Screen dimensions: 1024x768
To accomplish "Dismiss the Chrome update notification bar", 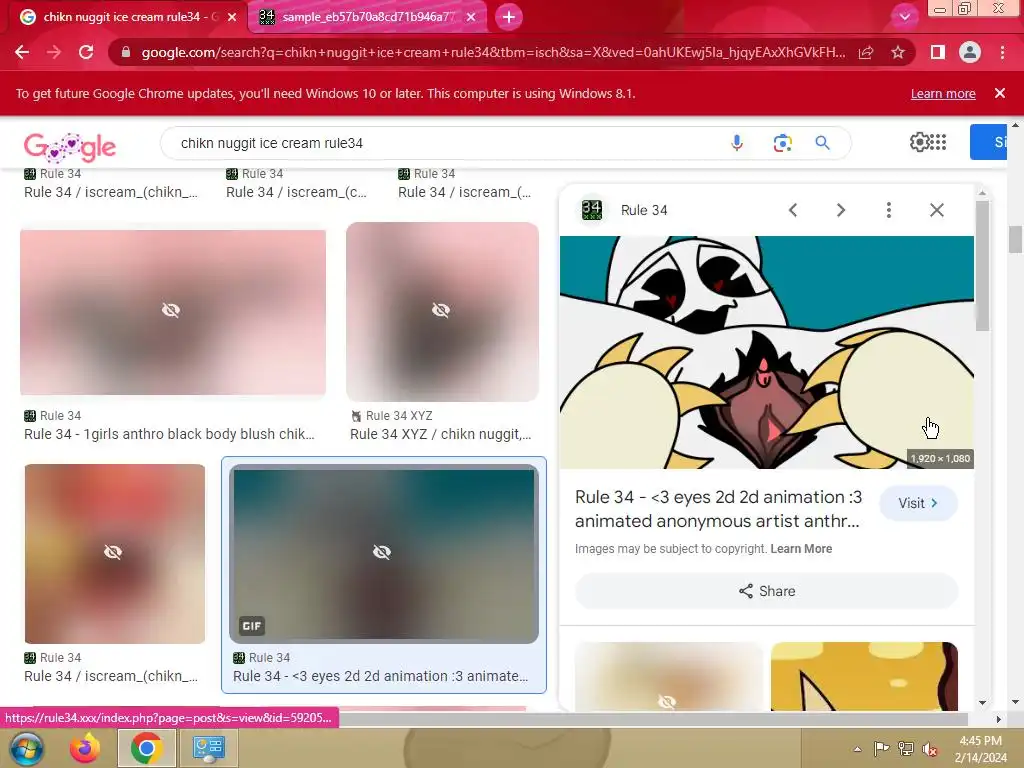I will tap(999, 93).
